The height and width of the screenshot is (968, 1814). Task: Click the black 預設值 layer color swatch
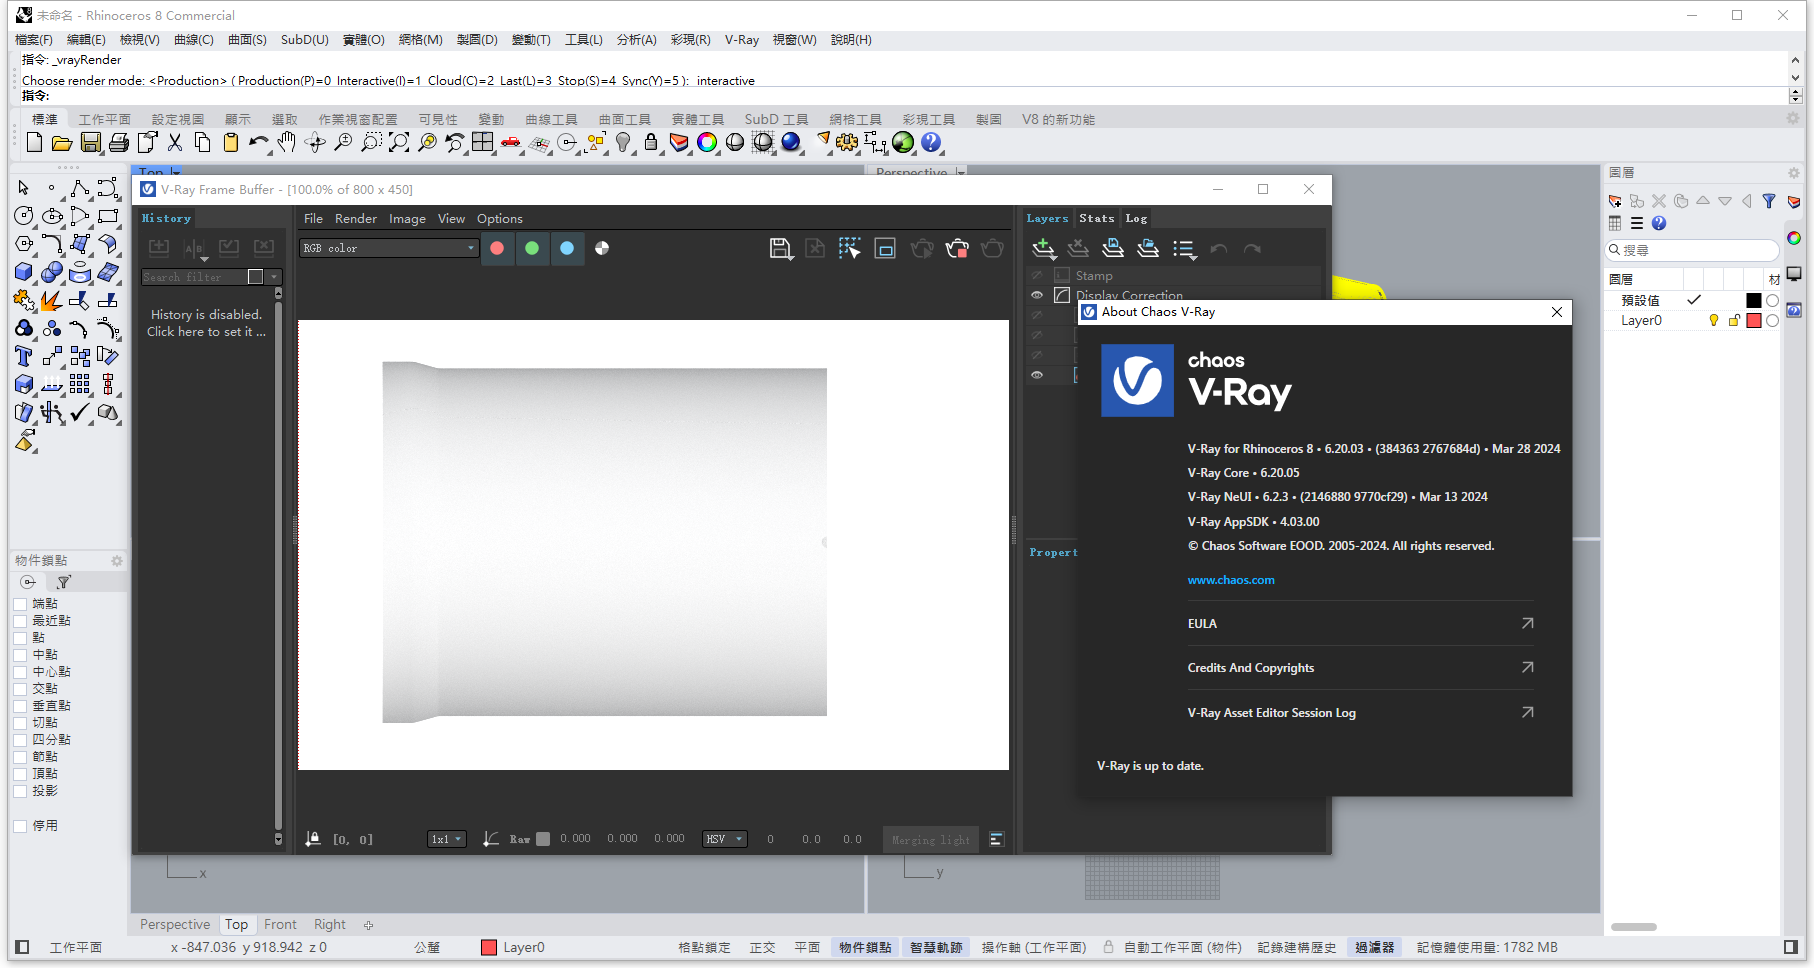1753,300
